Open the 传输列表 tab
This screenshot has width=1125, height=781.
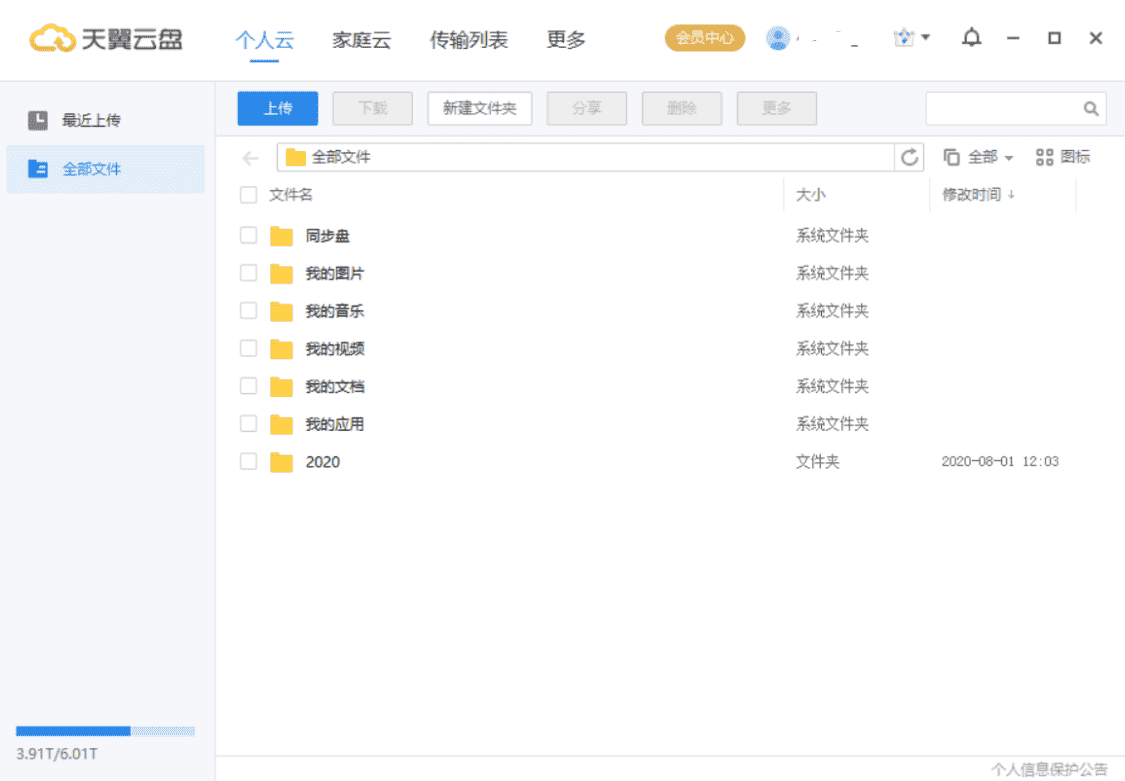(470, 40)
